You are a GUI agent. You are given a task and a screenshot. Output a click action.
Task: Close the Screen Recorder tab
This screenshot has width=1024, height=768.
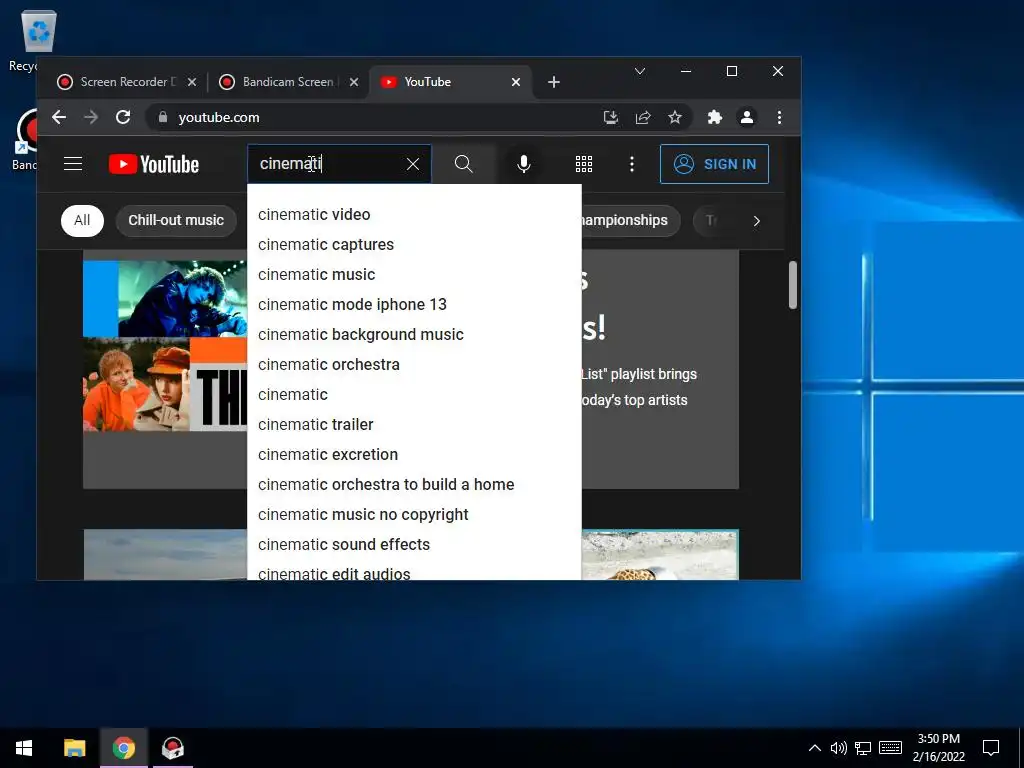(191, 82)
